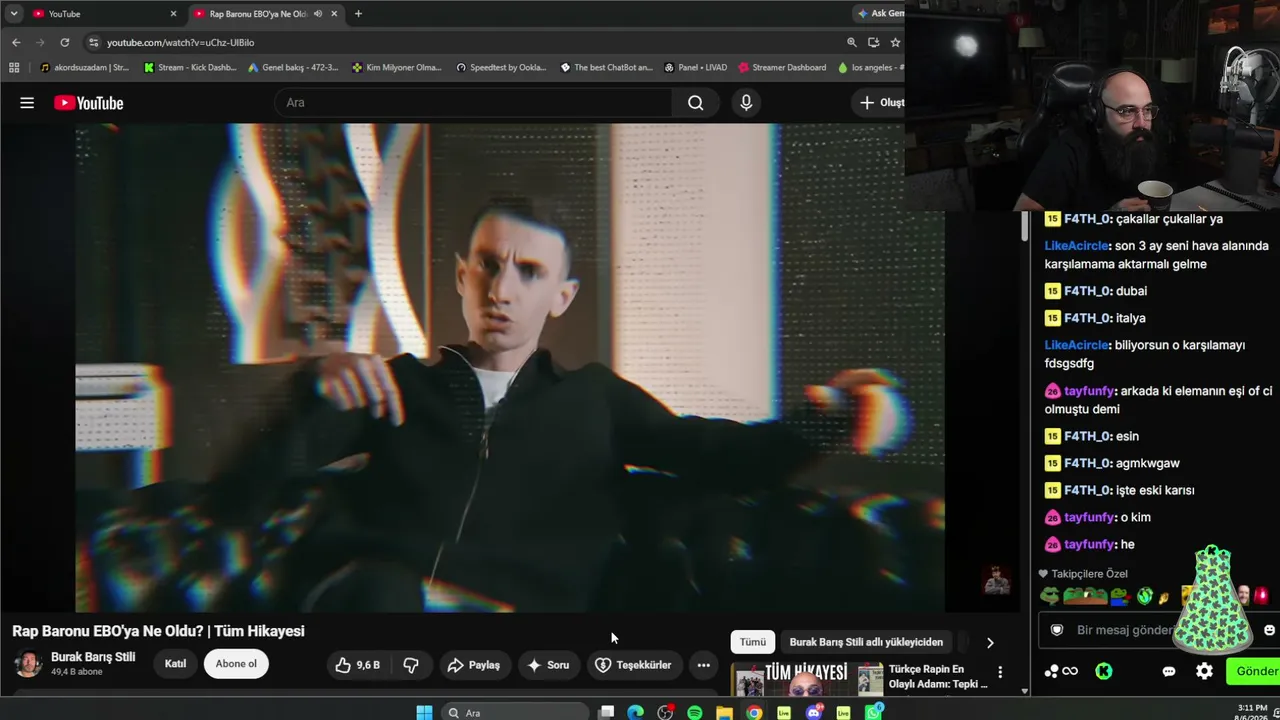Image resolution: width=1280 pixels, height=720 pixels.
Task: Start voice search with the microphone icon
Action: (x=746, y=103)
